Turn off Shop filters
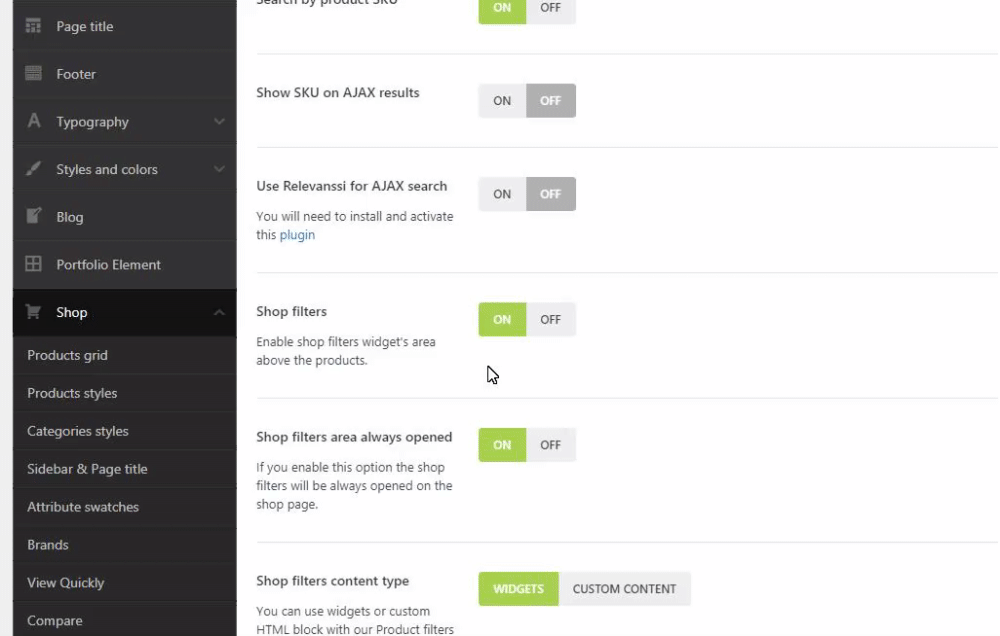1000x636 pixels. point(551,320)
